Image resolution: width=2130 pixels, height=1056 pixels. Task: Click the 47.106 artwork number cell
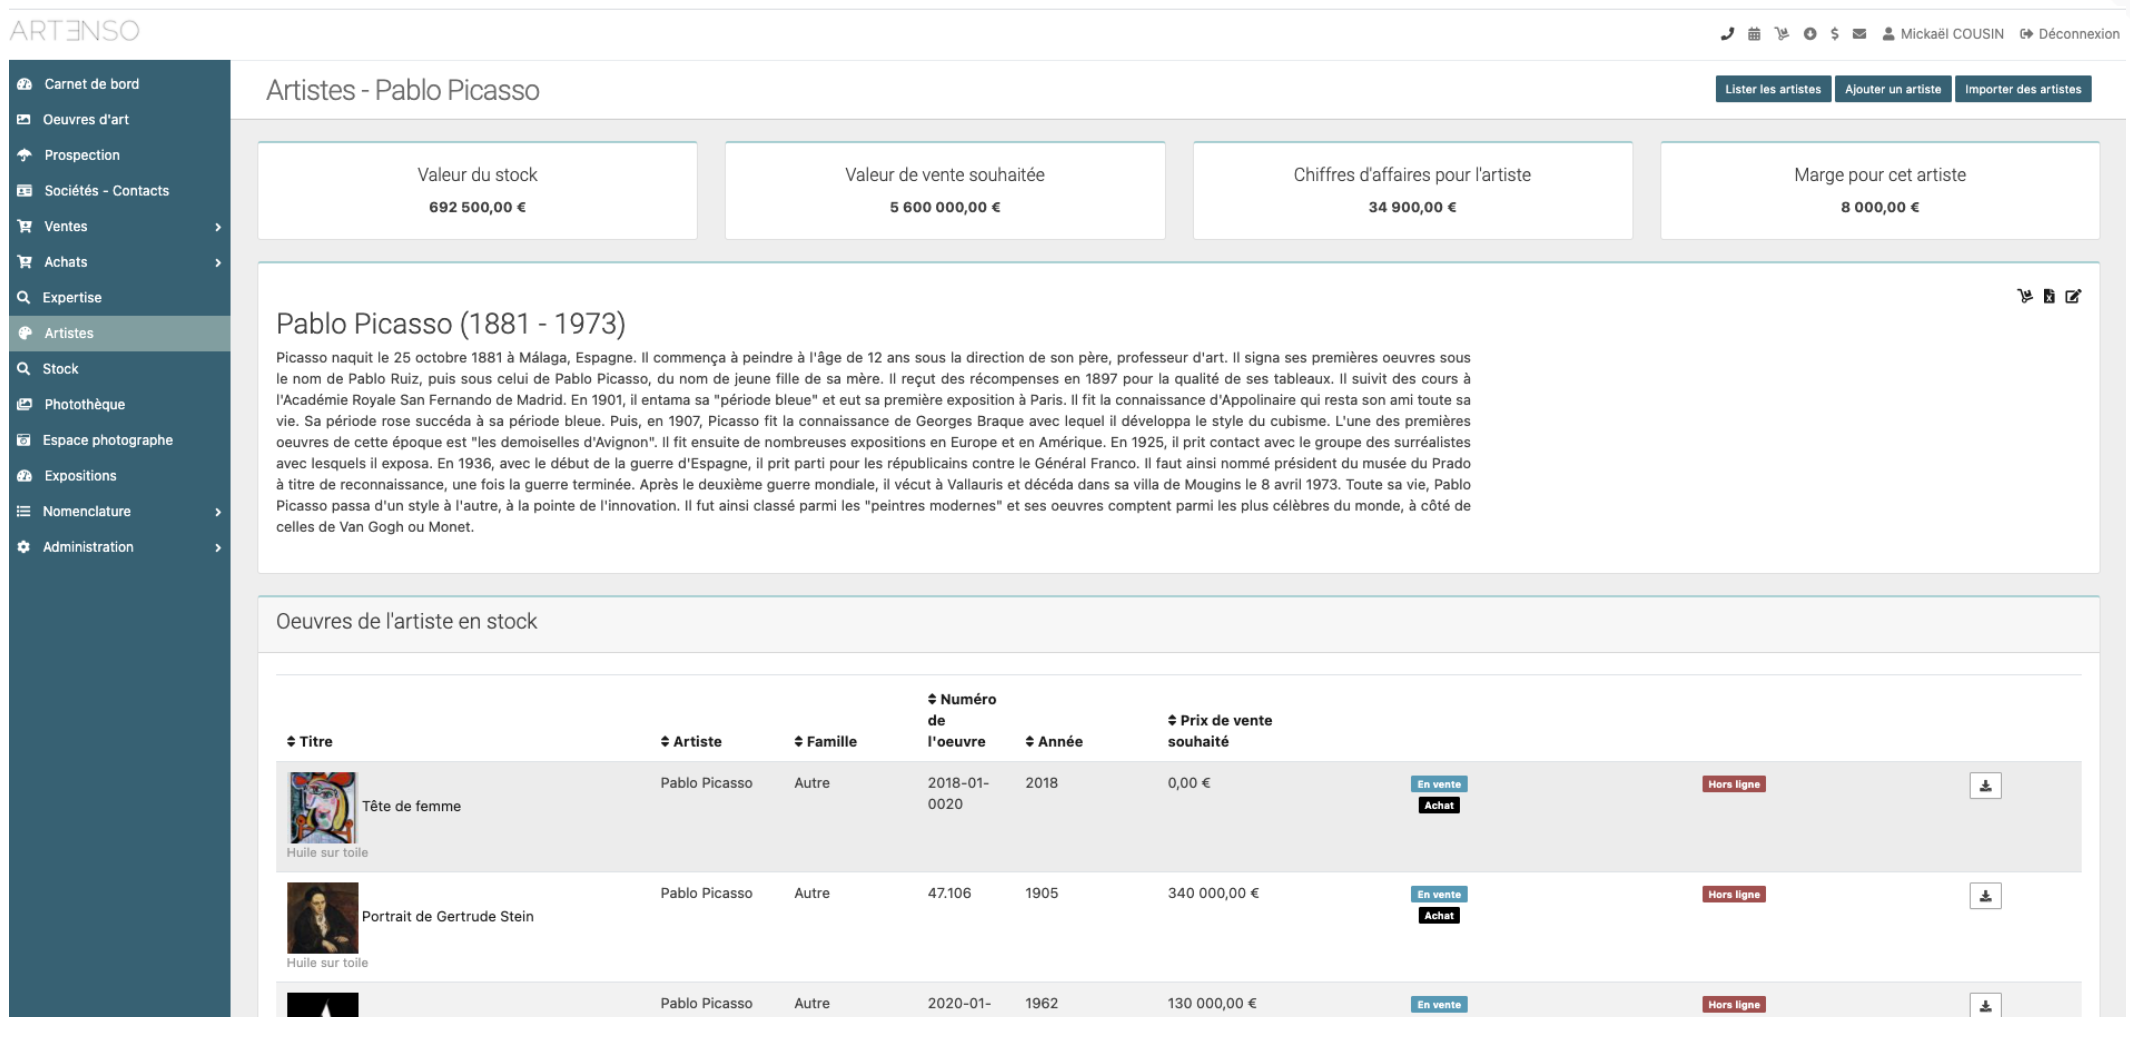pyautogui.click(x=949, y=893)
